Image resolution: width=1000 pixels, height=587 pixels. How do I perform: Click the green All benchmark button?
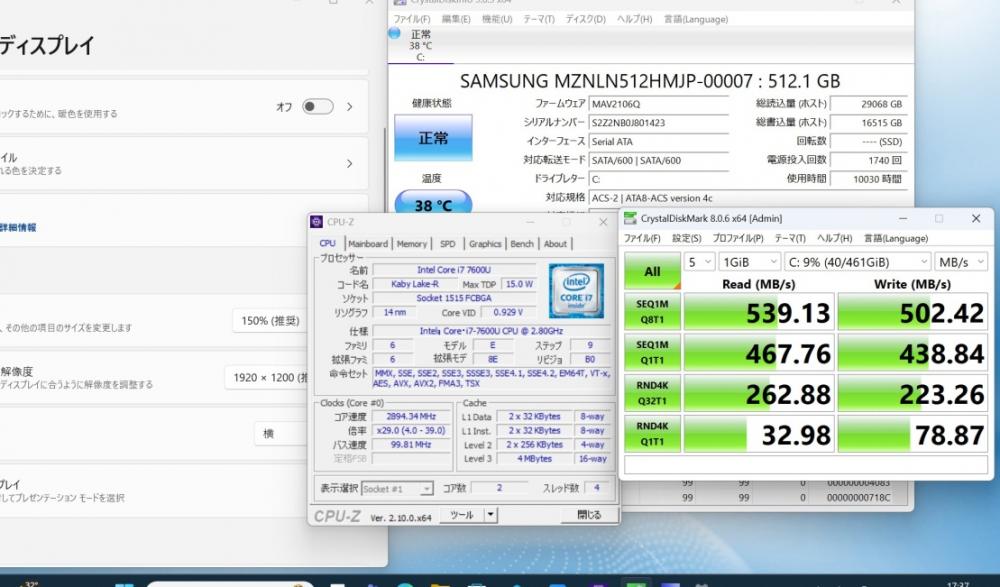pyautogui.click(x=652, y=271)
